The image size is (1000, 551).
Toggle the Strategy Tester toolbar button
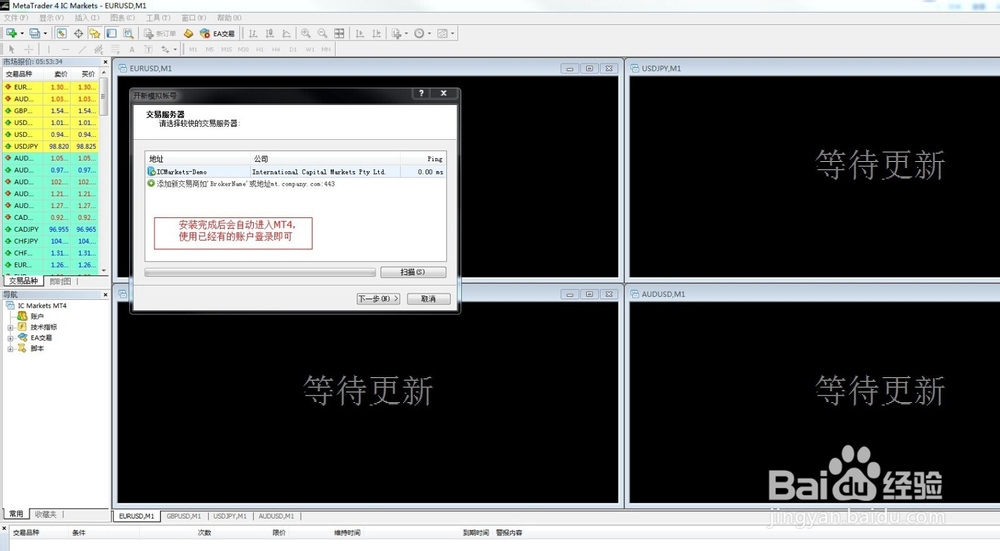pyautogui.click(x=128, y=33)
